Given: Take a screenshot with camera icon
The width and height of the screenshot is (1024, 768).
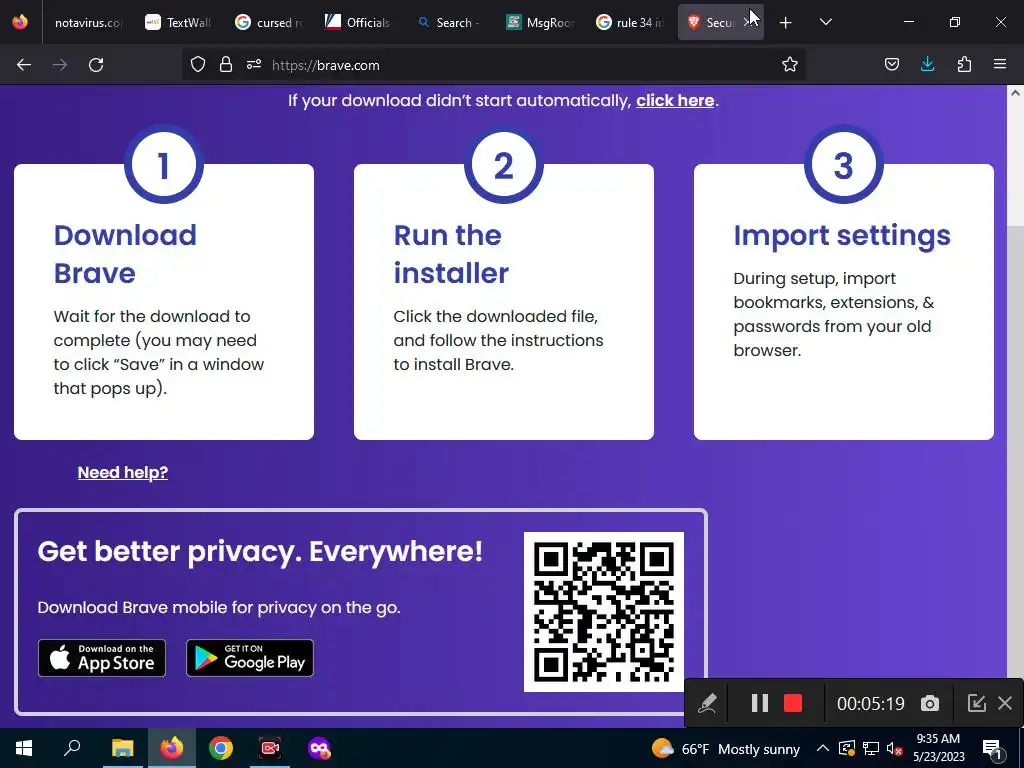Looking at the screenshot, I should [x=930, y=703].
